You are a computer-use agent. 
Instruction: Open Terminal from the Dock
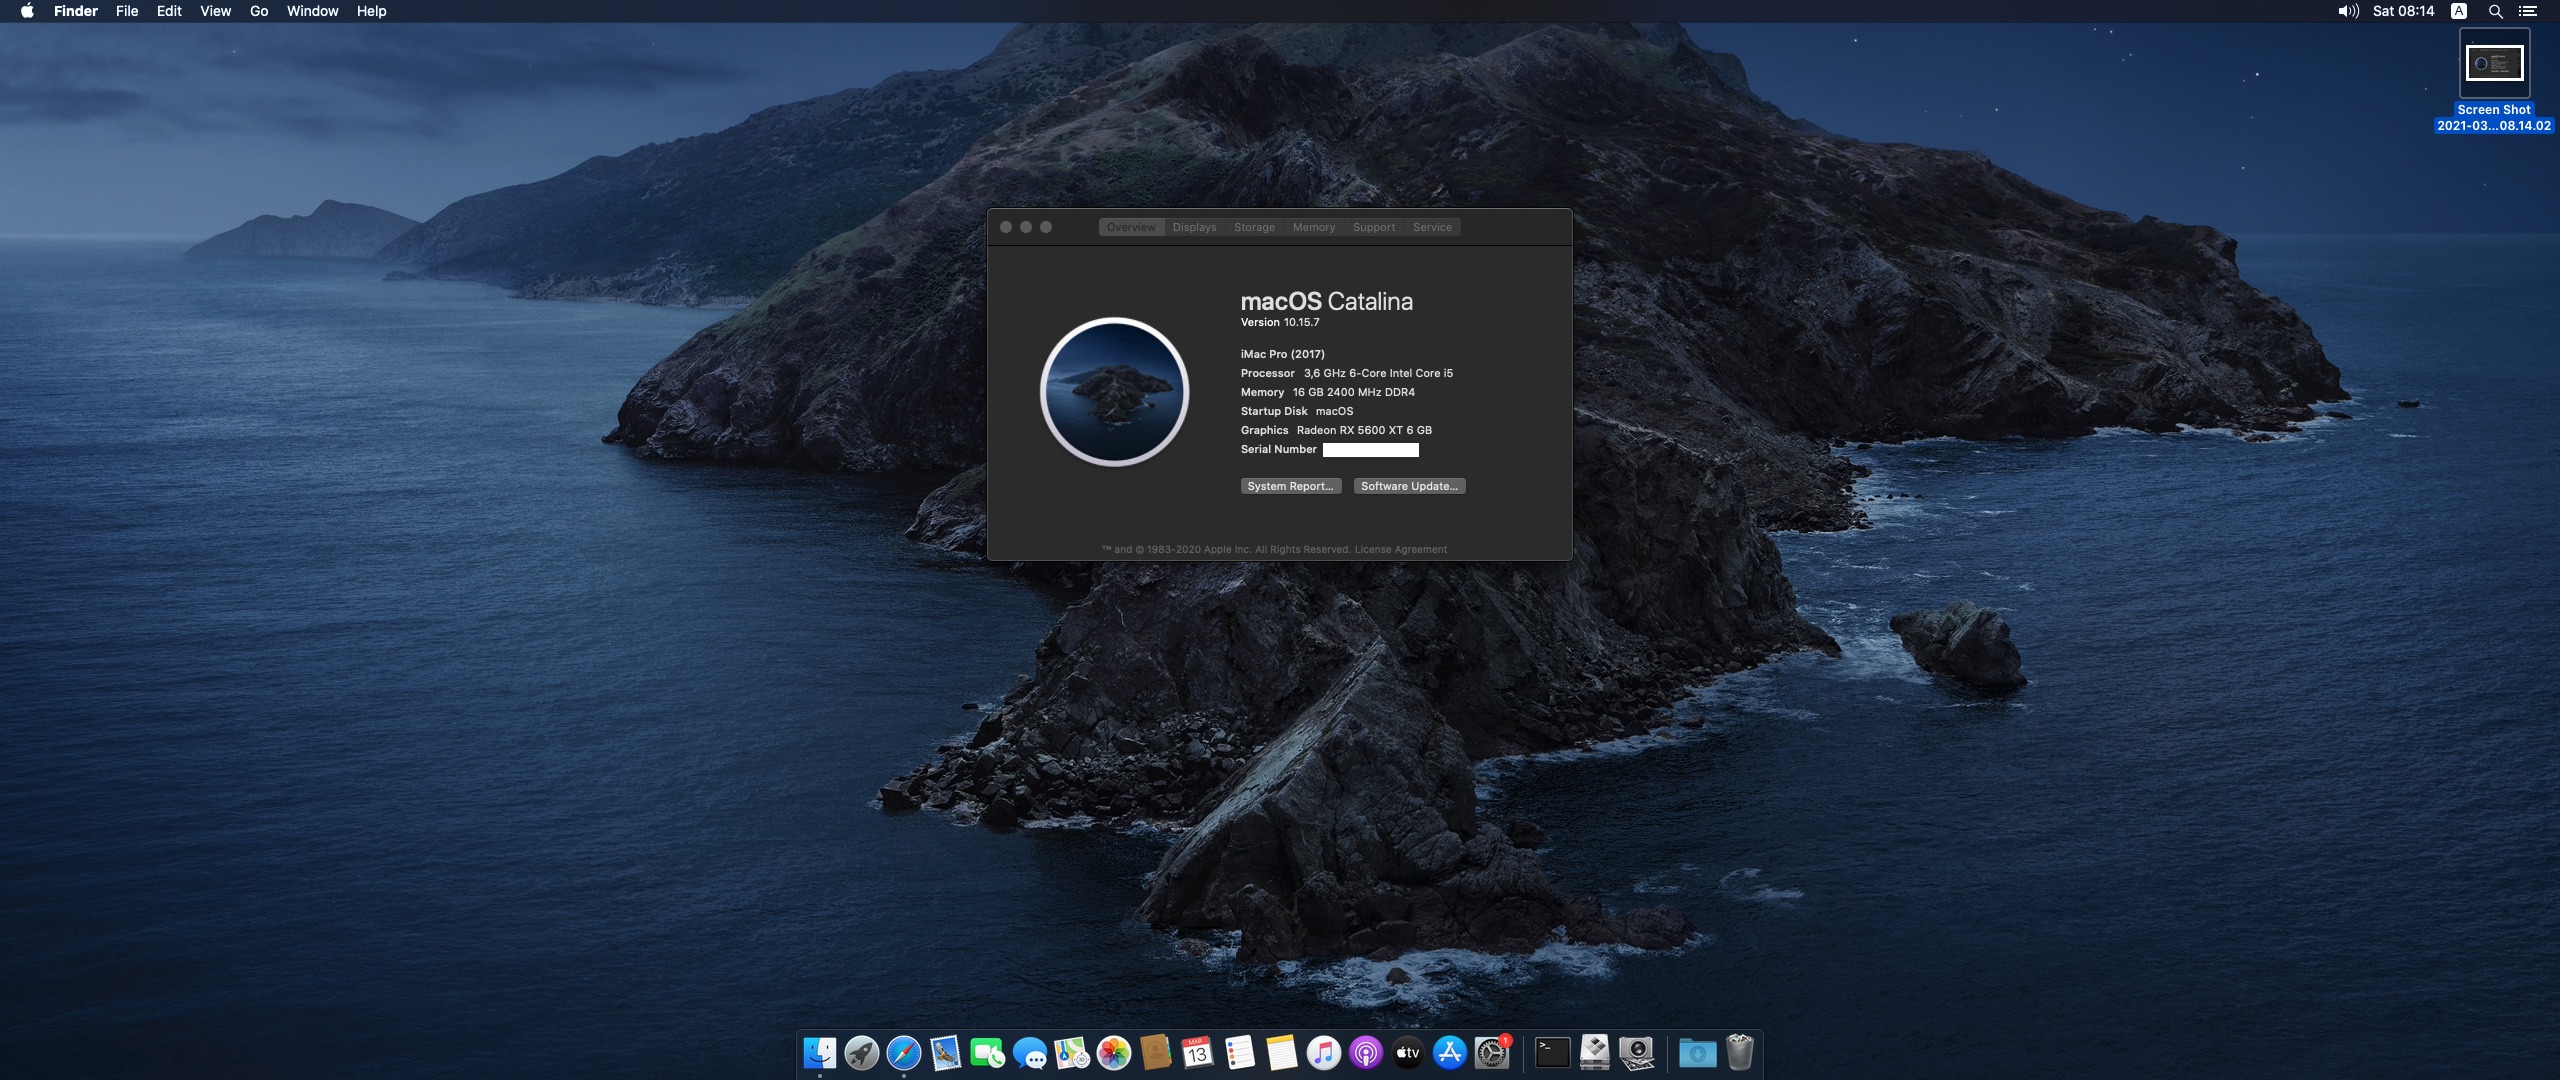(1552, 1053)
